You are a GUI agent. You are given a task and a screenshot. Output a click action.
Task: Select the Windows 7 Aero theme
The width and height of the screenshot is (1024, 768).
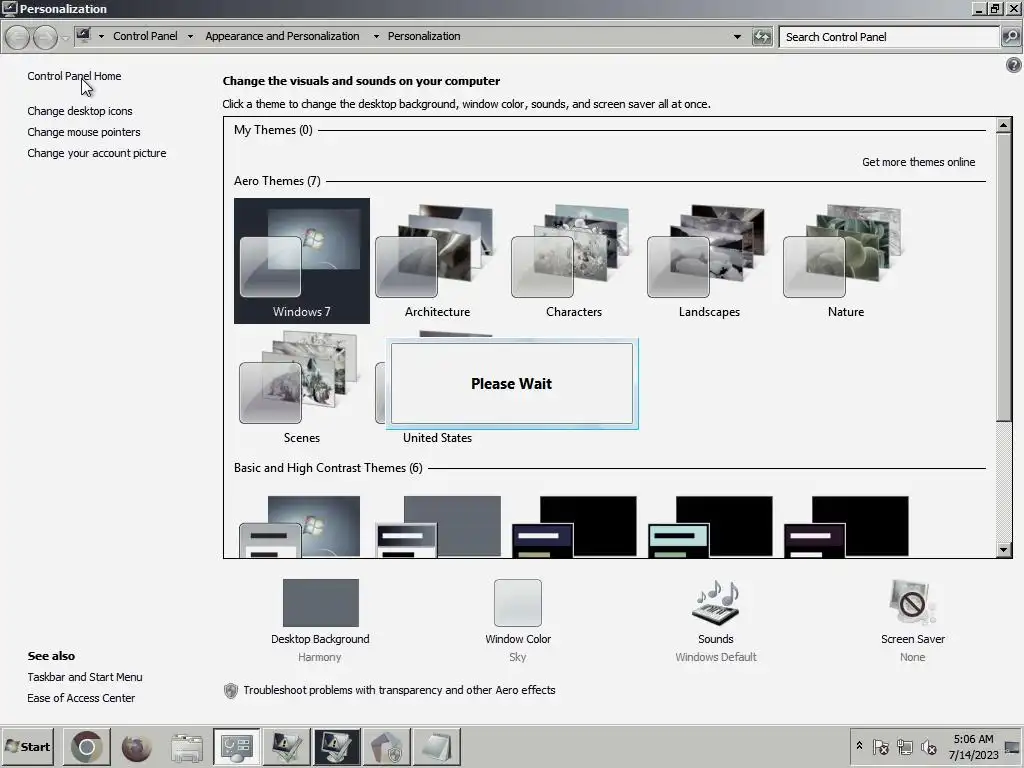(x=302, y=261)
